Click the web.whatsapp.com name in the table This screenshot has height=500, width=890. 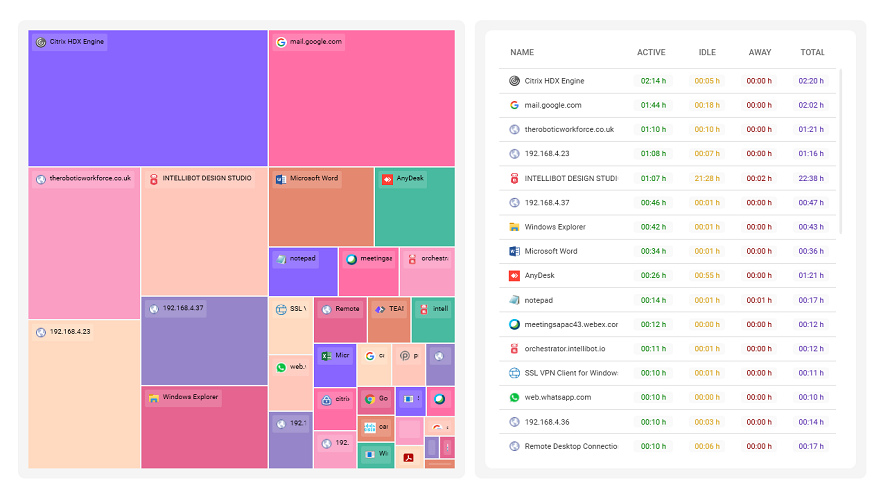tap(557, 397)
